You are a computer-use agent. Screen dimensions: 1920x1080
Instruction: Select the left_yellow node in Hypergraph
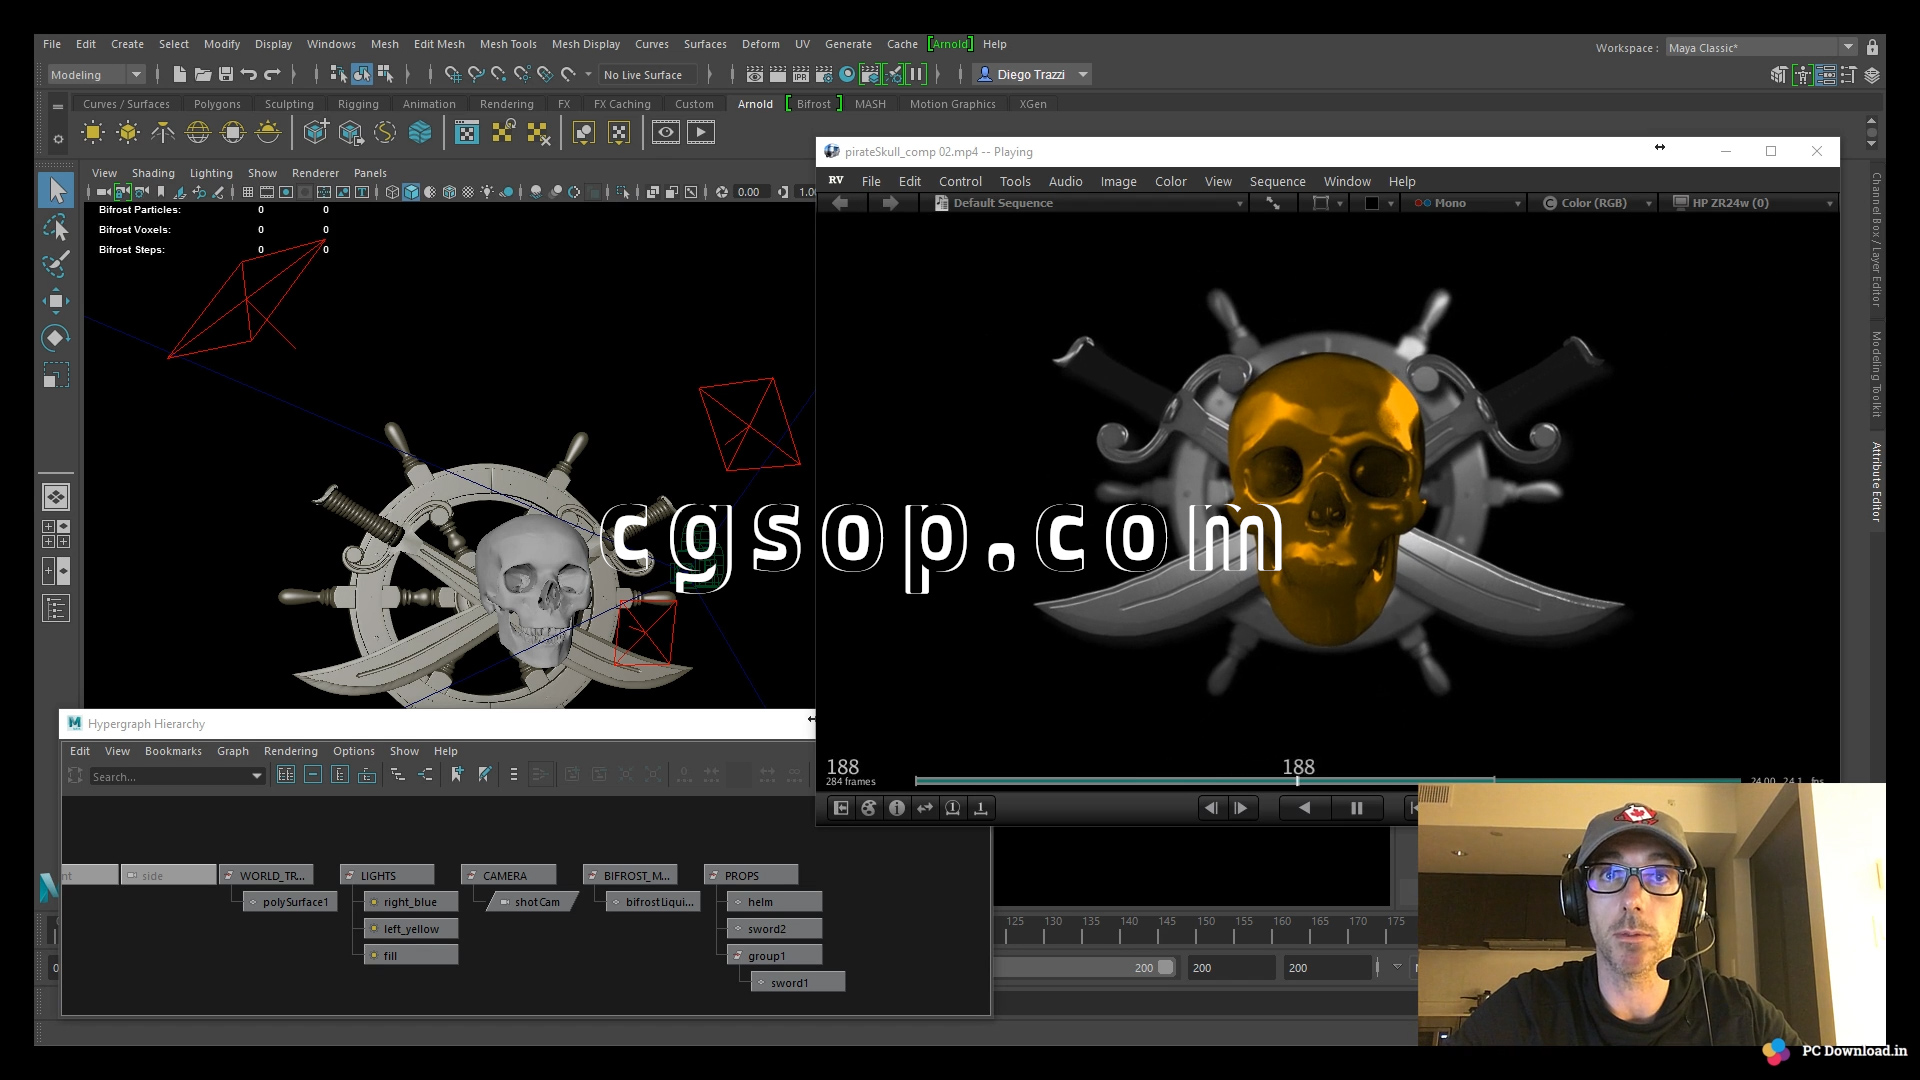coord(411,929)
